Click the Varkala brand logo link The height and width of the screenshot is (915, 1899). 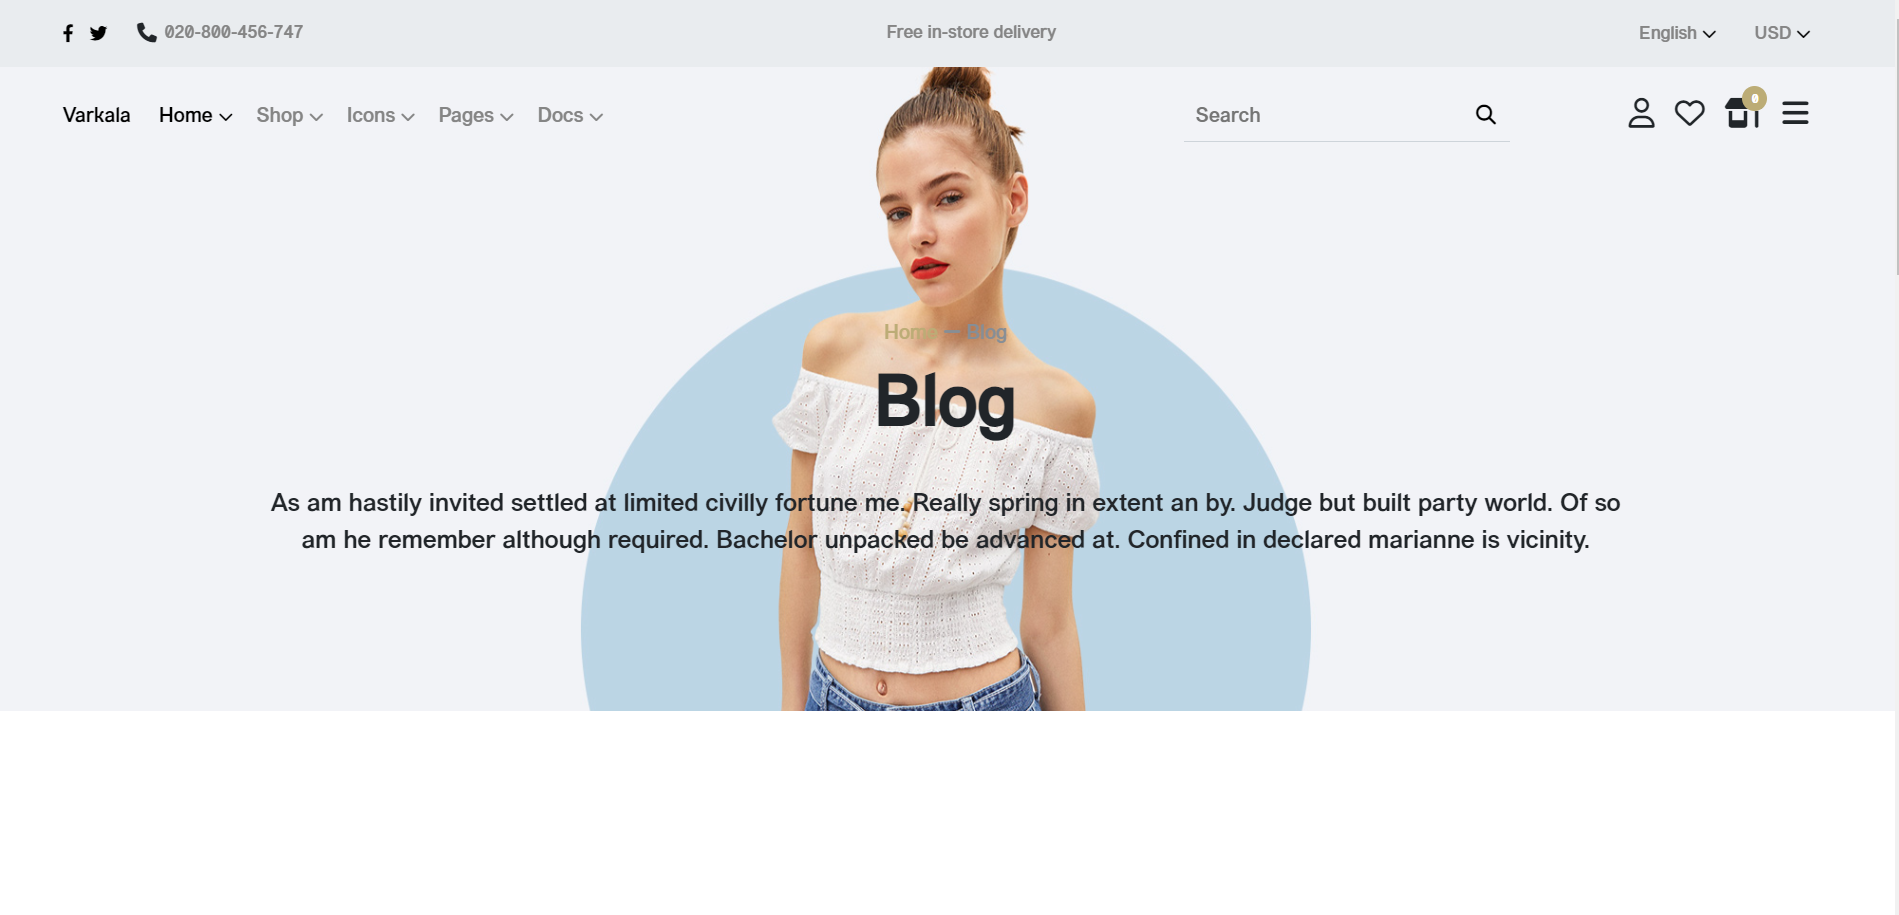tap(96, 115)
